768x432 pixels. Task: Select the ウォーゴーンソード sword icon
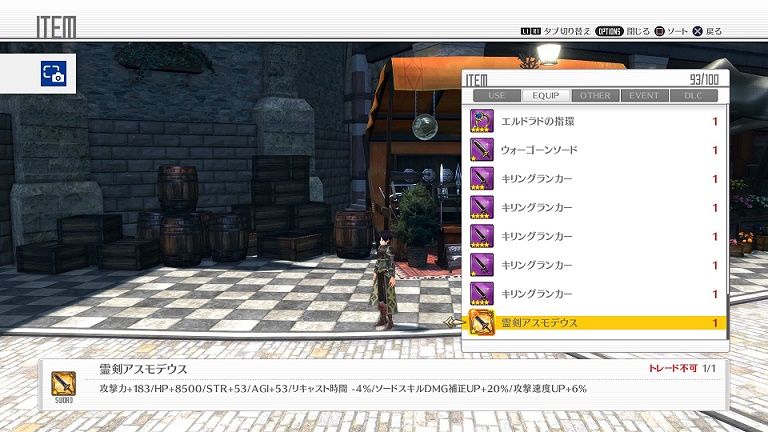click(481, 150)
